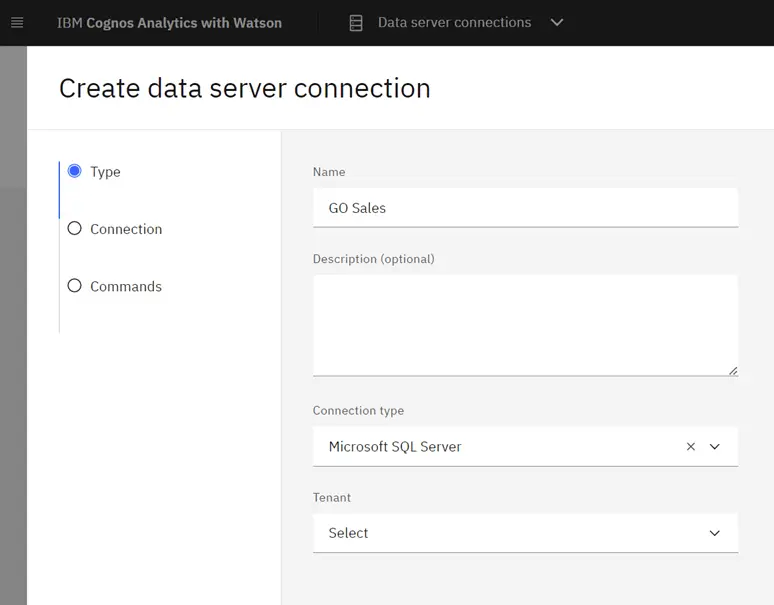Click the Description (optional) label
Image resolution: width=774 pixels, height=605 pixels.
374,259
